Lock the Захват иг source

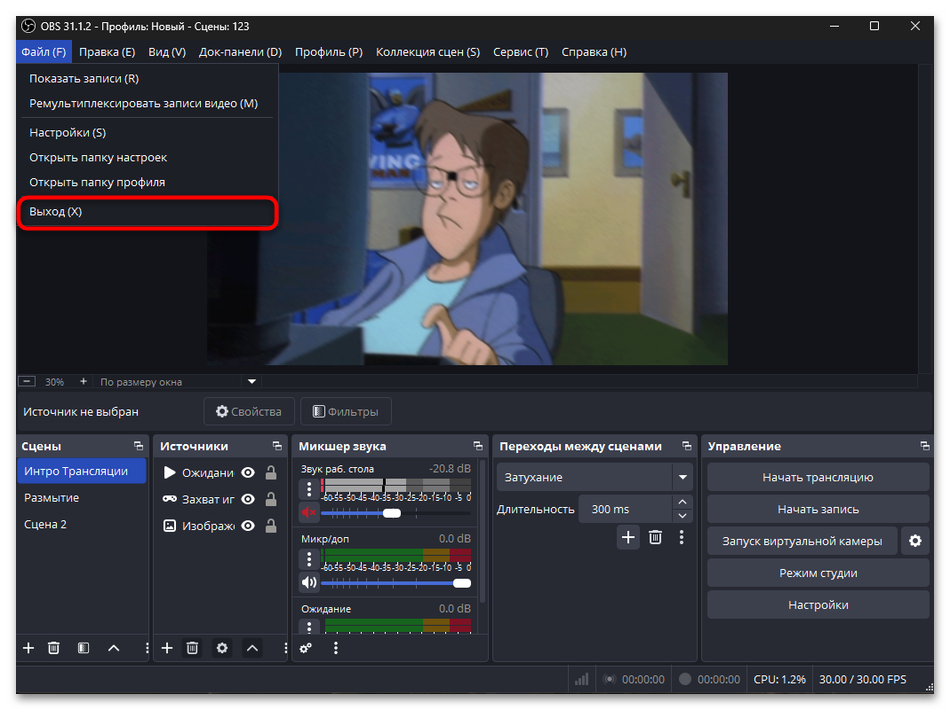click(x=271, y=499)
